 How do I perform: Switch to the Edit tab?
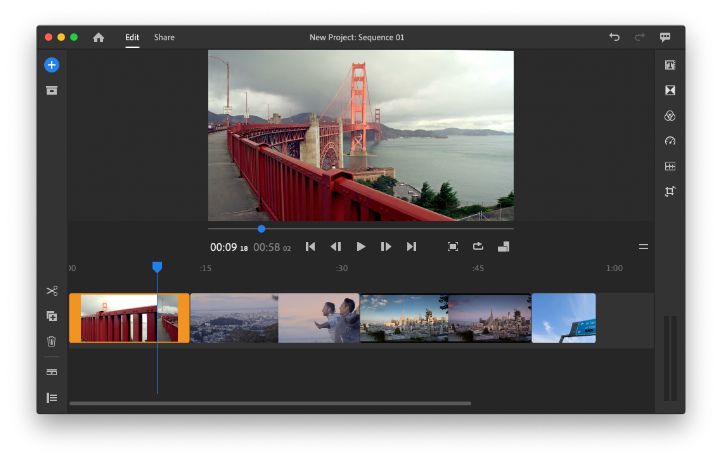click(132, 37)
